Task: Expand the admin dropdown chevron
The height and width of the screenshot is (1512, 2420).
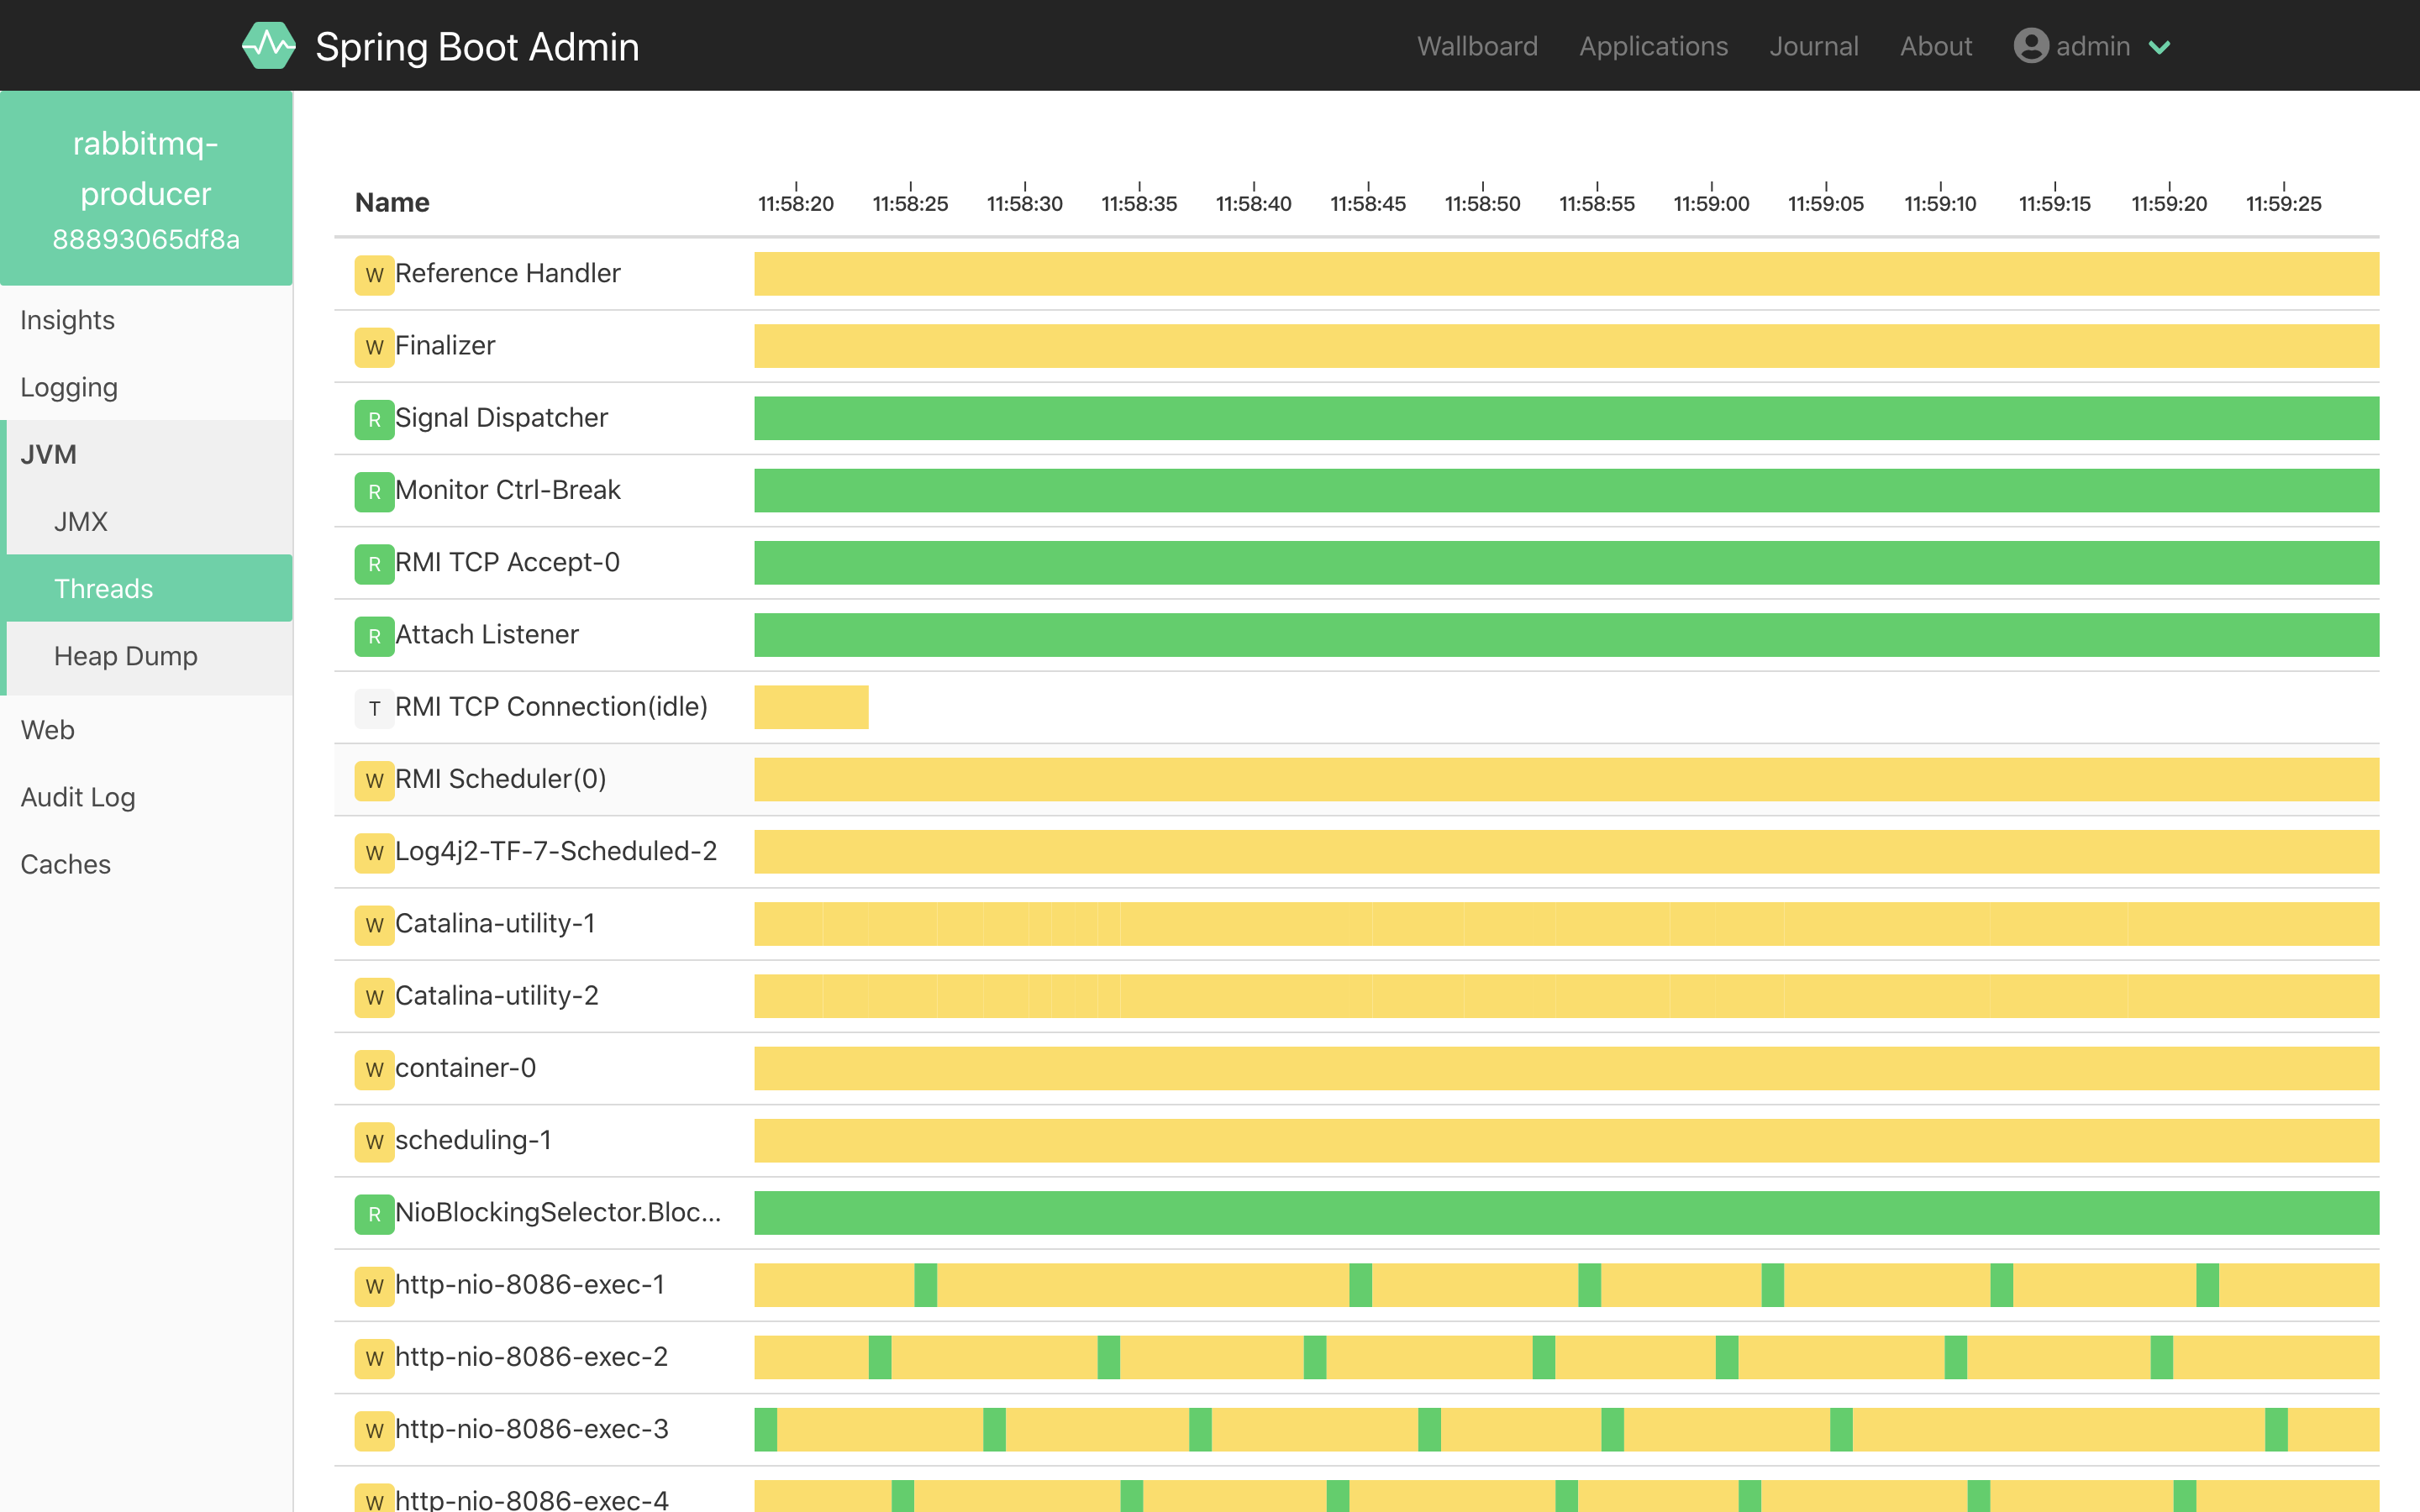Action: pyautogui.click(x=2160, y=47)
